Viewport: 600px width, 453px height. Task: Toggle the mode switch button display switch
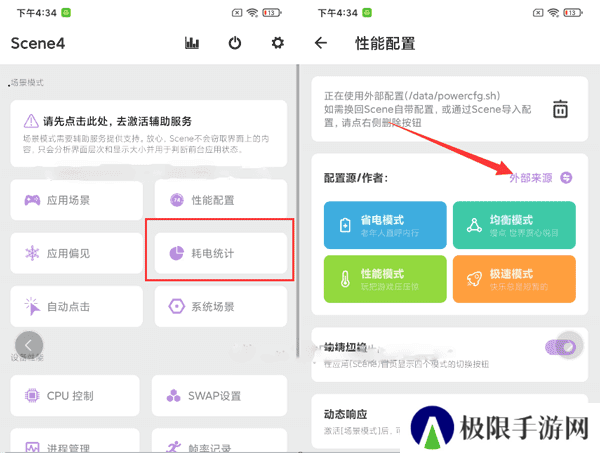(x=561, y=347)
